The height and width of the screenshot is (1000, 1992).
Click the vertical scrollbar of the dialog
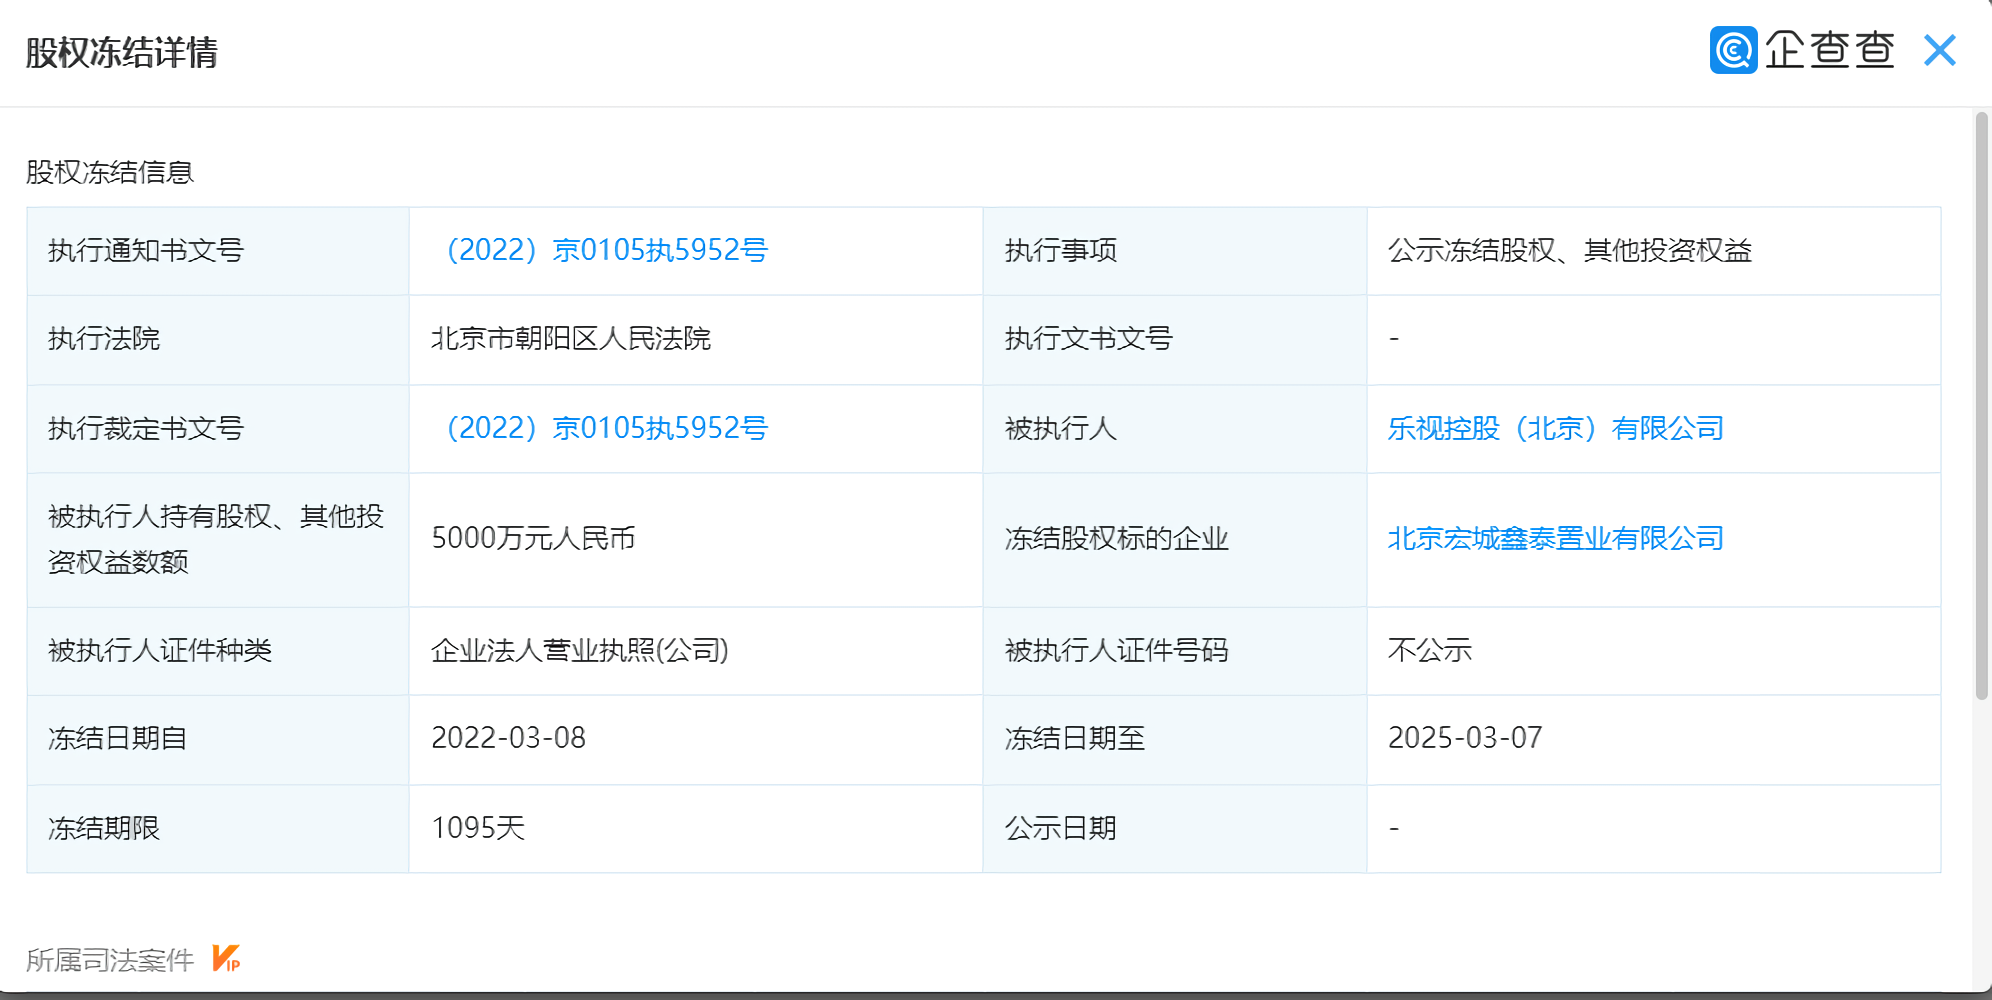pyautogui.click(x=1981, y=405)
